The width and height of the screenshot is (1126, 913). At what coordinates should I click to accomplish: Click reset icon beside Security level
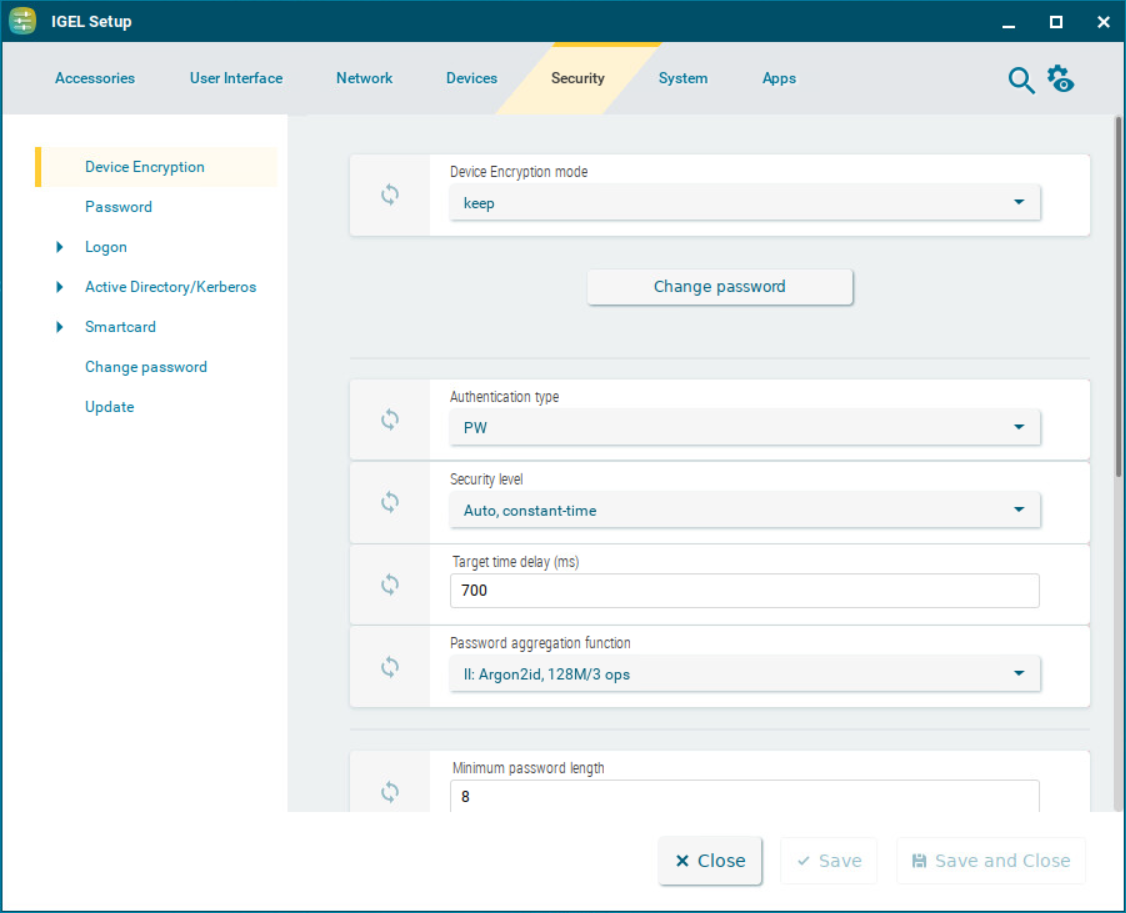tap(390, 502)
